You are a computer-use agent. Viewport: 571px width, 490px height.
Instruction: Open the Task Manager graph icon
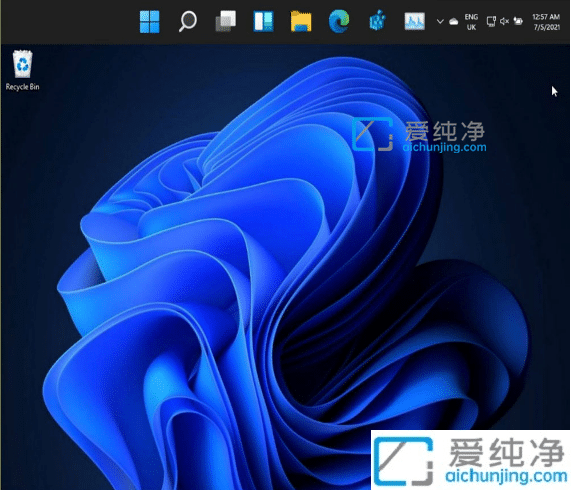tap(414, 21)
